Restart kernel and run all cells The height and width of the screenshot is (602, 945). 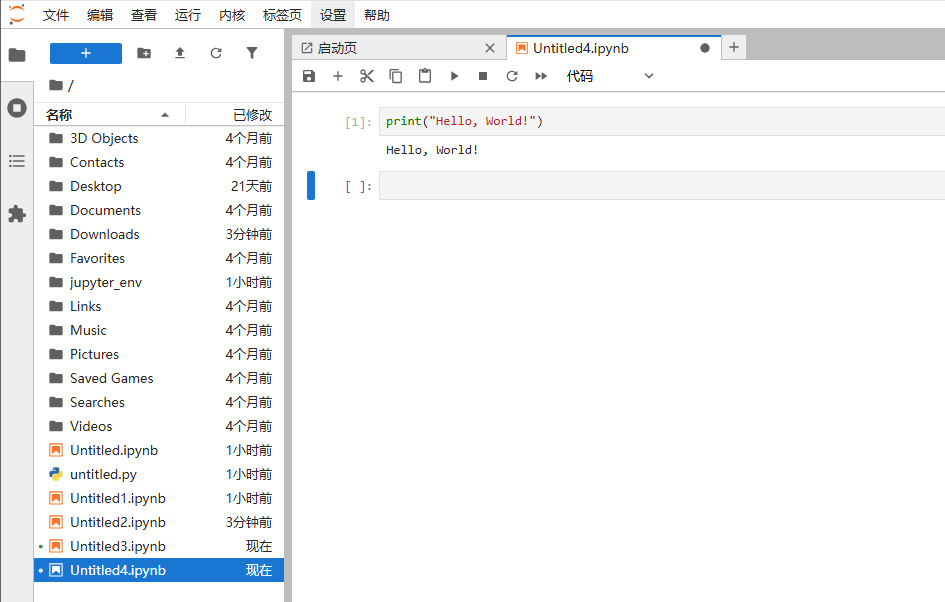click(541, 76)
